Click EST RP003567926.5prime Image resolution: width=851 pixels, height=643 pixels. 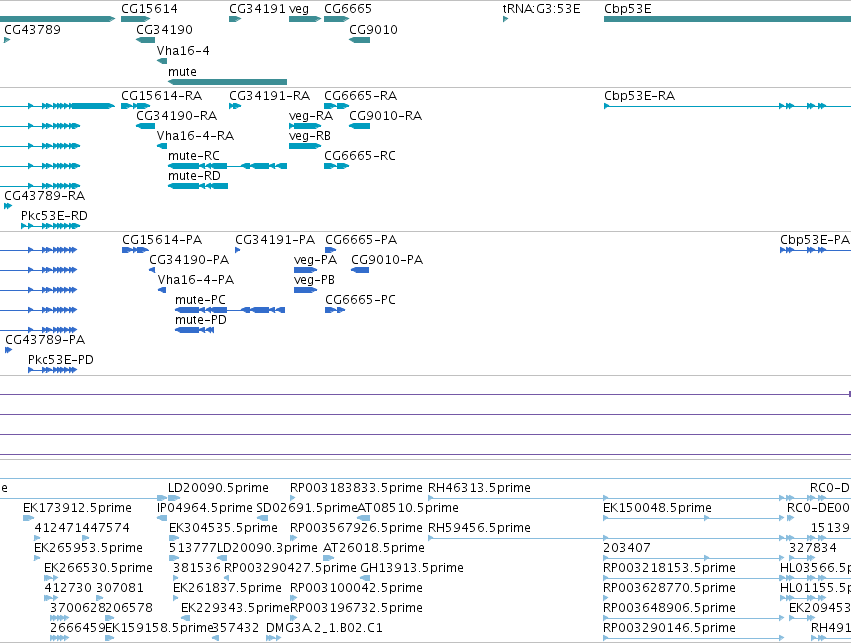356,528
